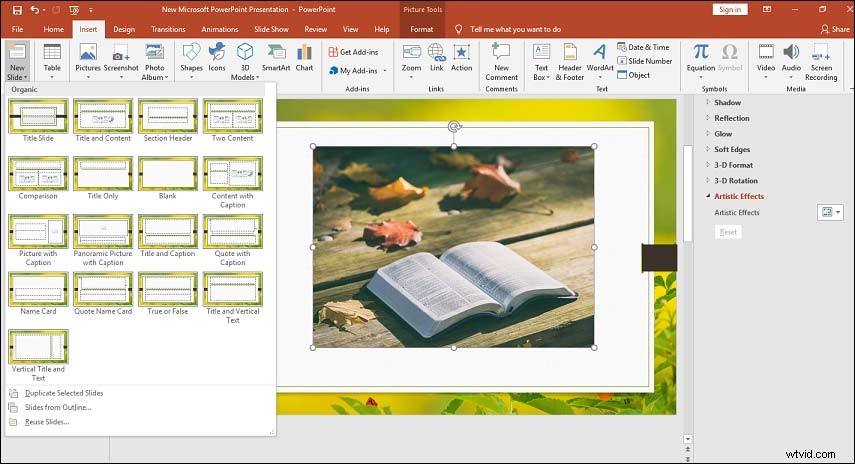Open Header & Footer

click(570, 62)
